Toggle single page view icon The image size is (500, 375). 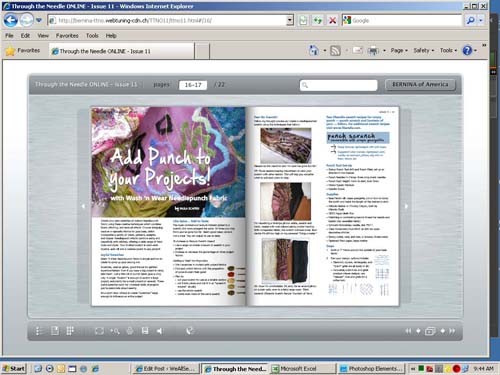[x=55, y=331]
